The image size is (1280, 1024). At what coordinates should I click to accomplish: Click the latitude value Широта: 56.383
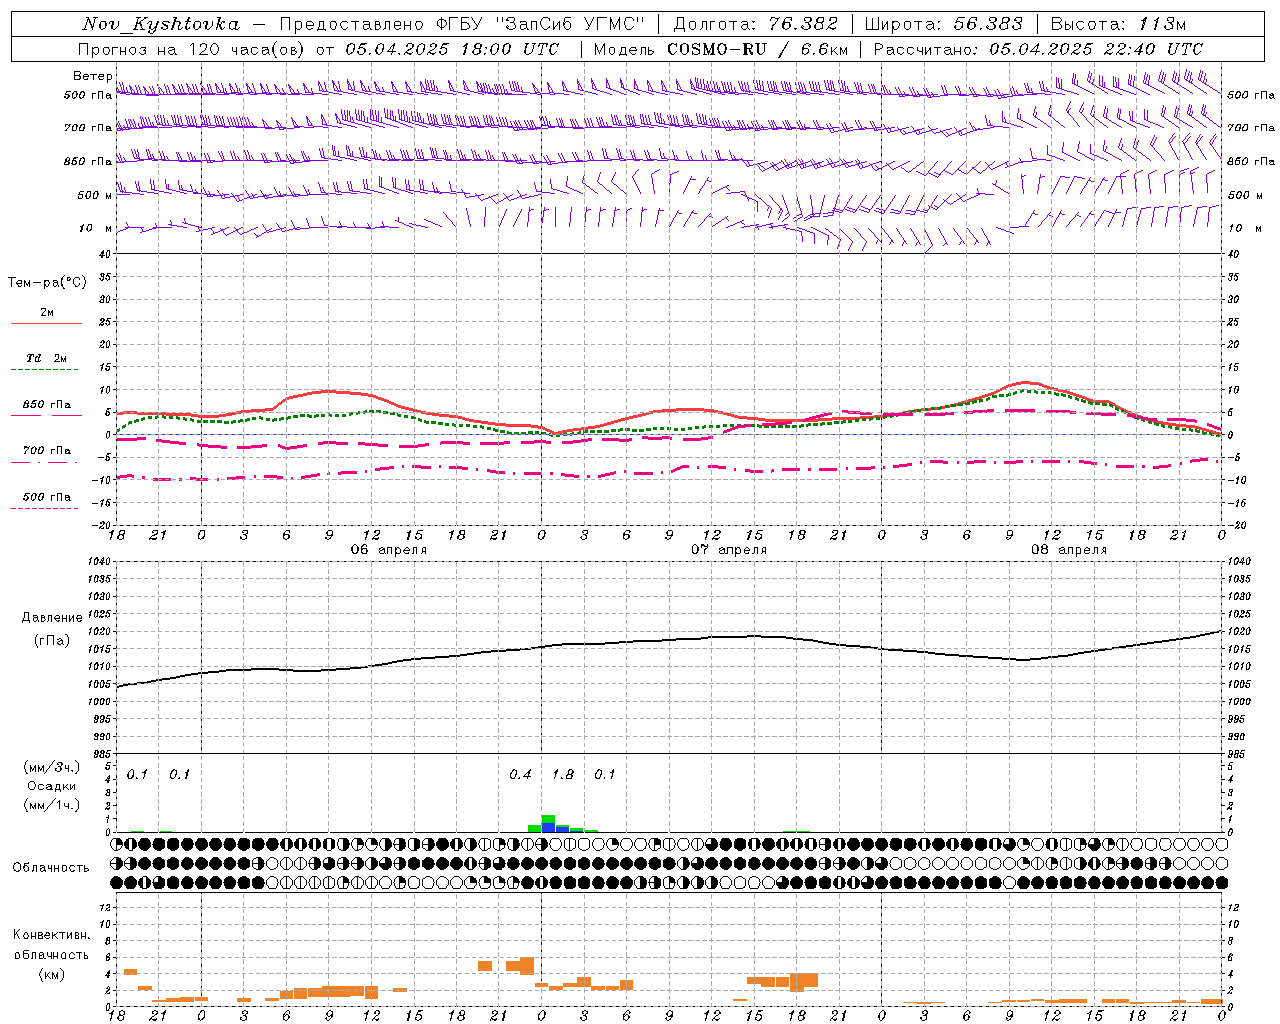click(943, 24)
